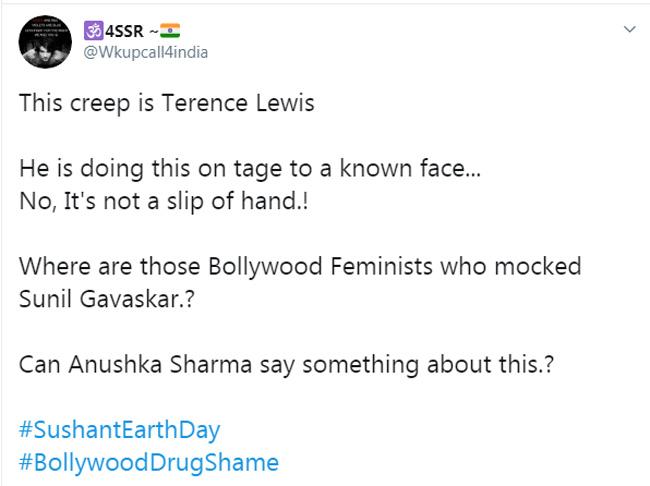Viewport: 650px width, 486px height.
Task: Open the tweet options chevron menu
Action: [629, 30]
